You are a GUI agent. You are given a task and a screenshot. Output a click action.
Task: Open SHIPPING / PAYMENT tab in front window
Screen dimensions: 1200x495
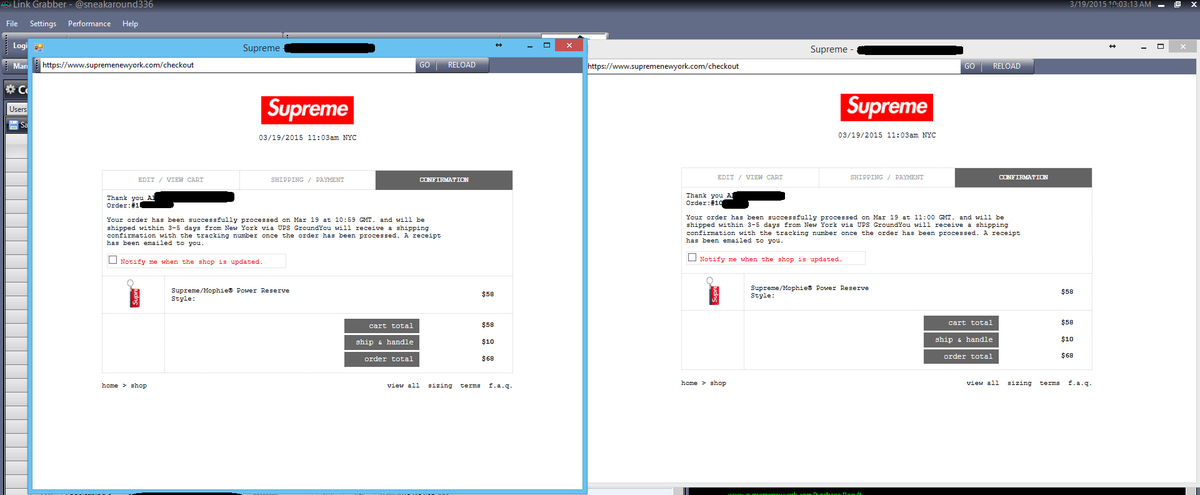click(307, 180)
